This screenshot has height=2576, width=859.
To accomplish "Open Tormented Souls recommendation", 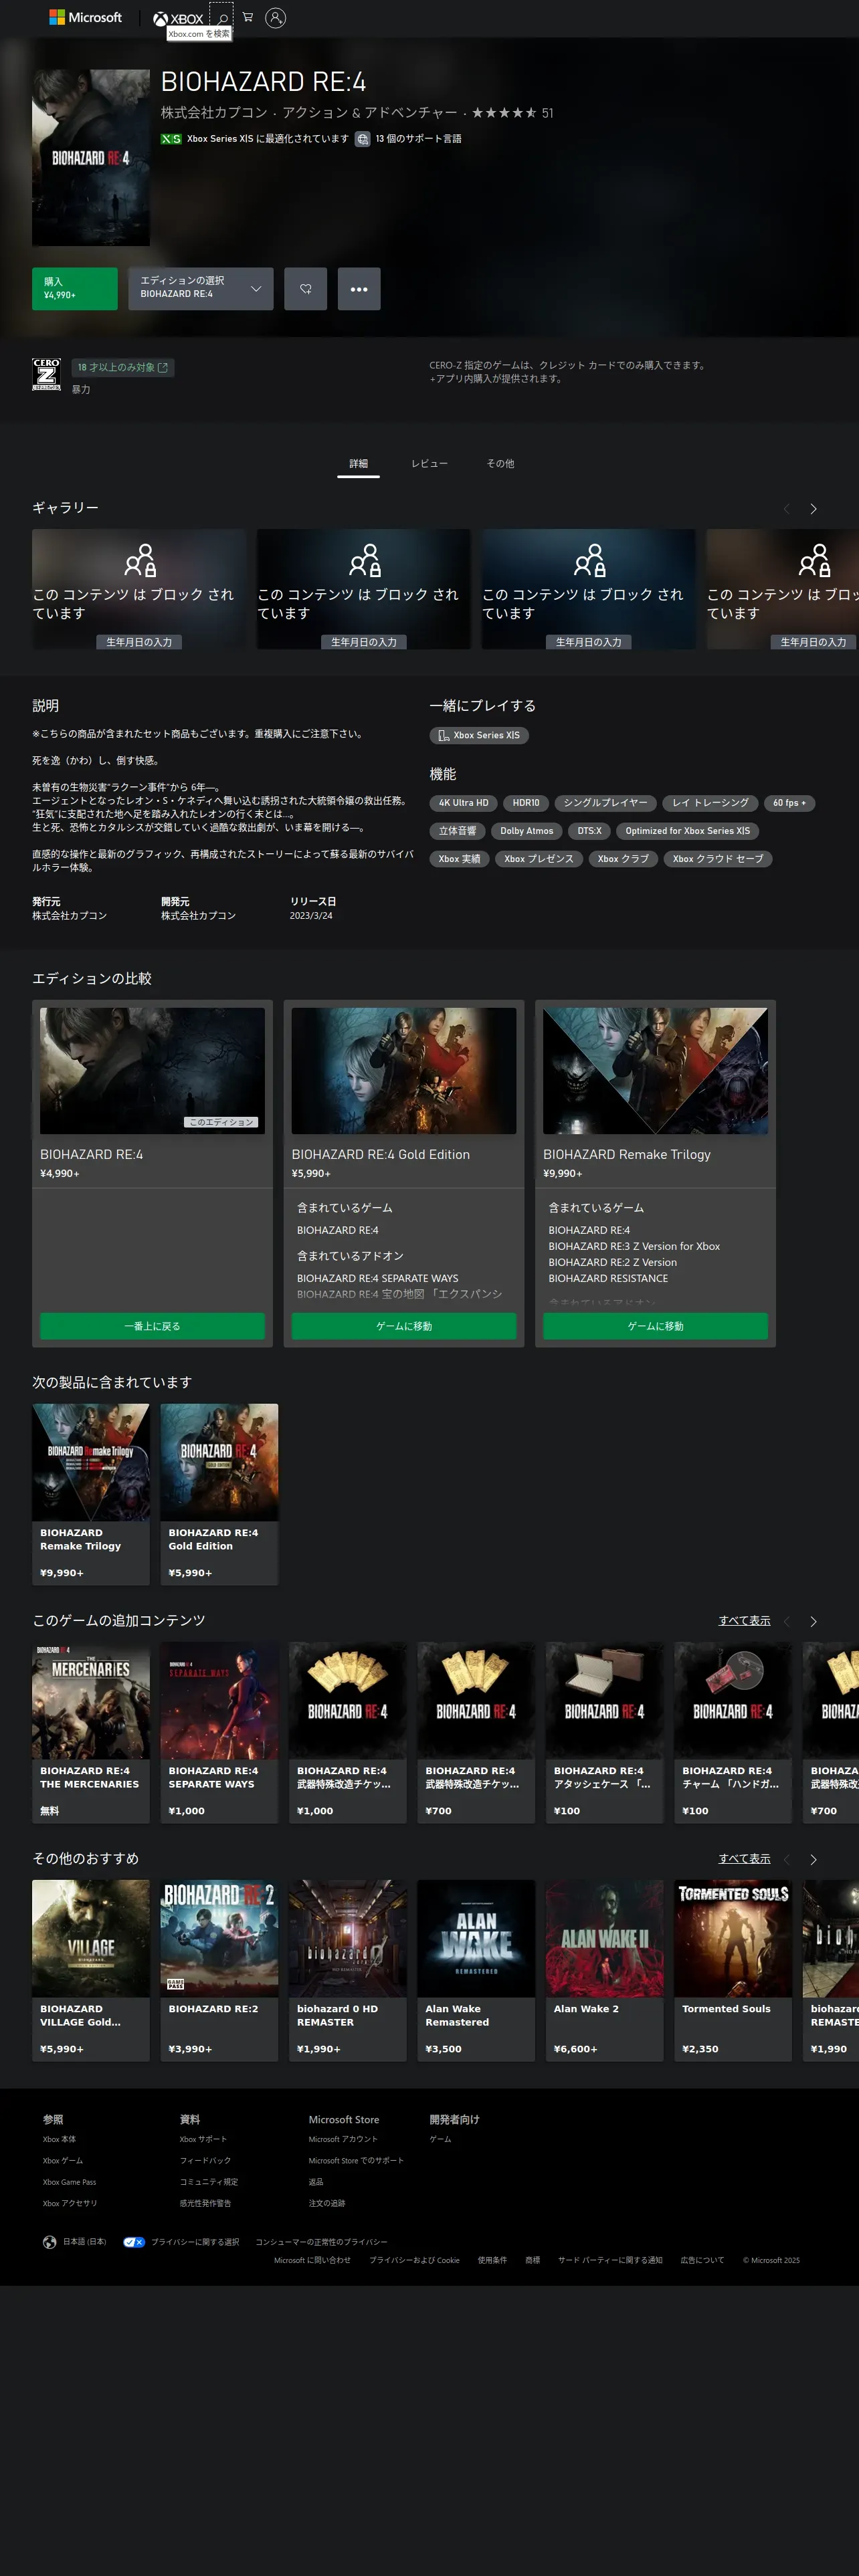I will point(733,1970).
